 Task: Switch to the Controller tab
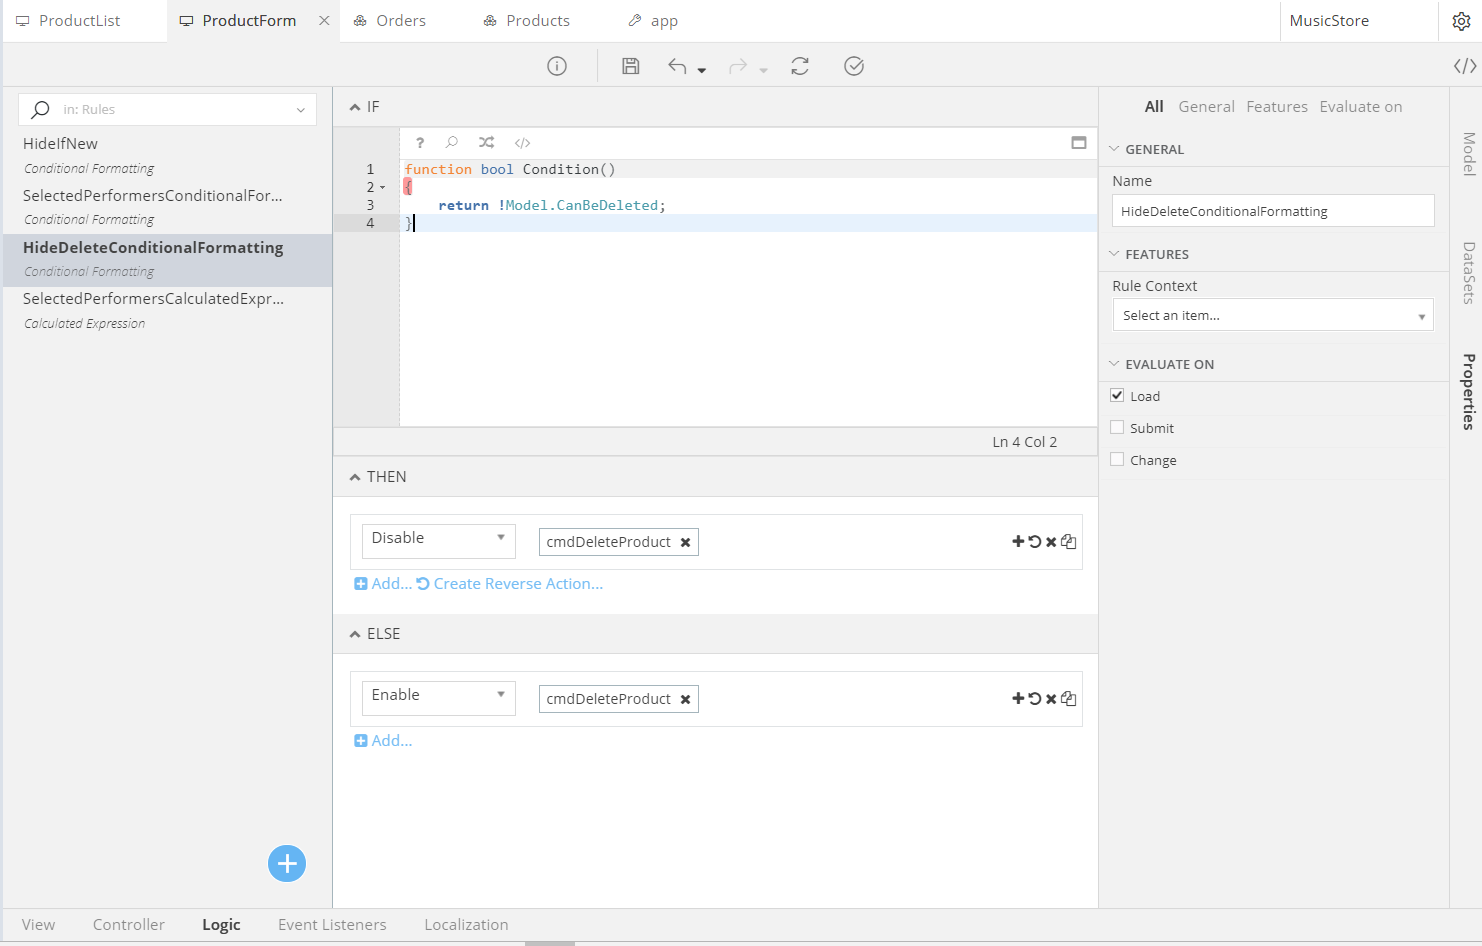(x=128, y=925)
